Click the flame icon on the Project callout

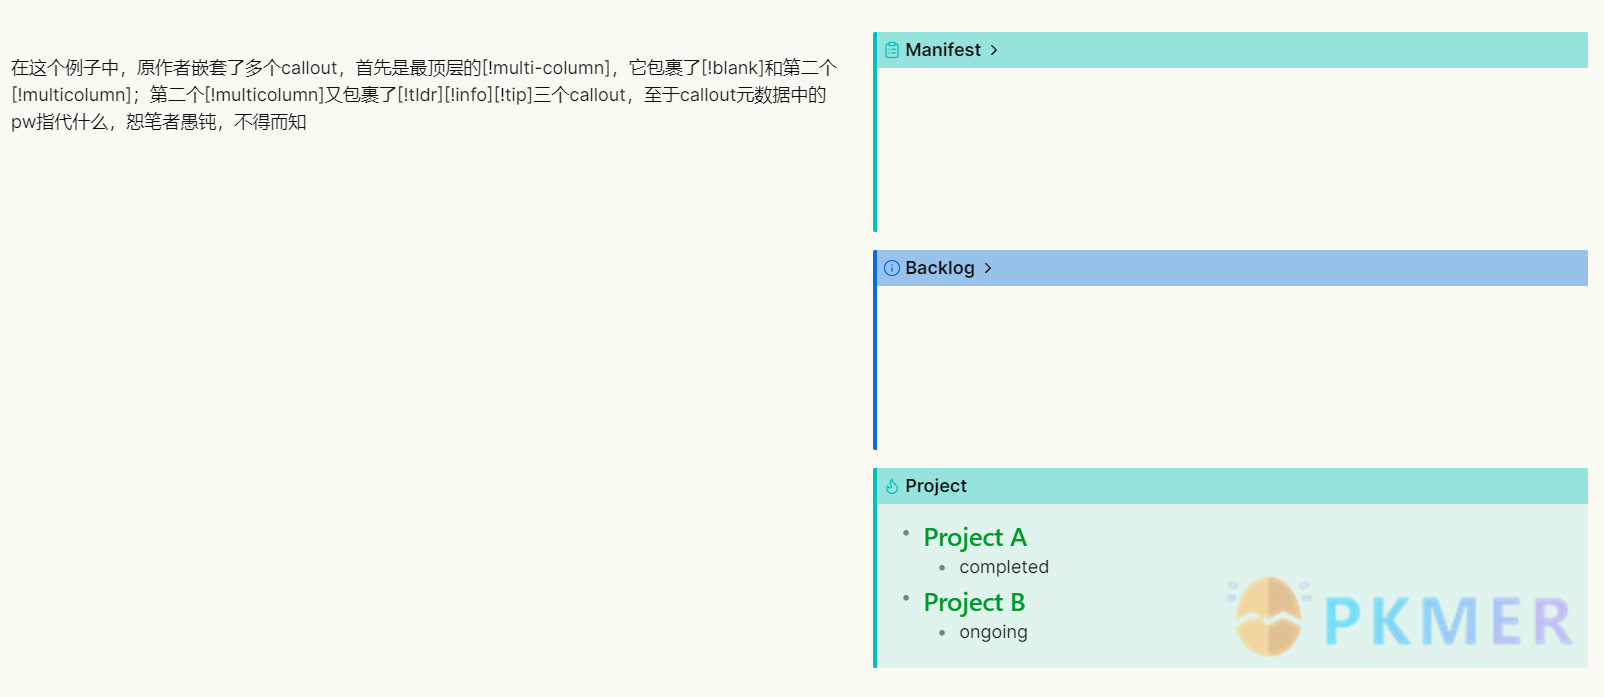pos(891,486)
